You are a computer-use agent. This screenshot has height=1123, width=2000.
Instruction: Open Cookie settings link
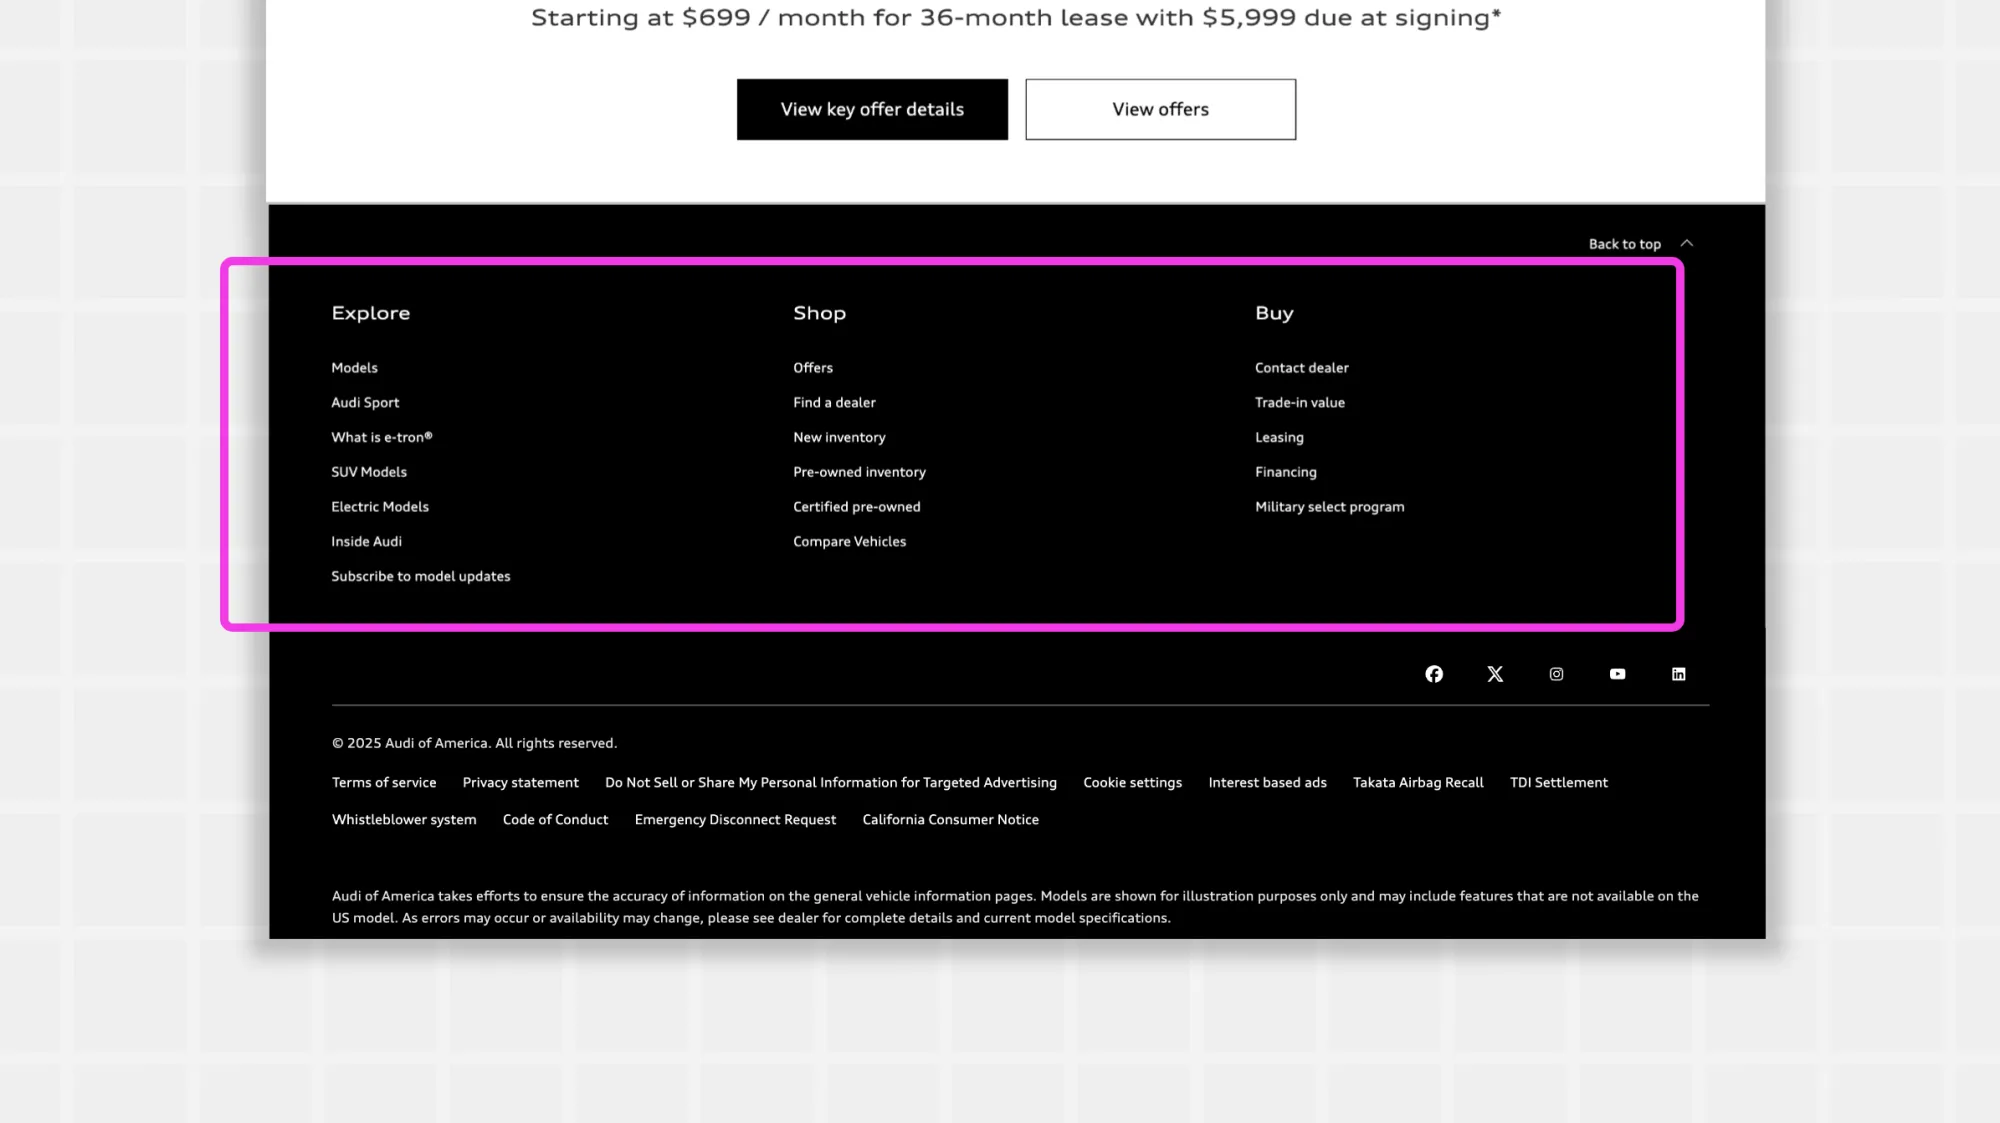(x=1132, y=783)
